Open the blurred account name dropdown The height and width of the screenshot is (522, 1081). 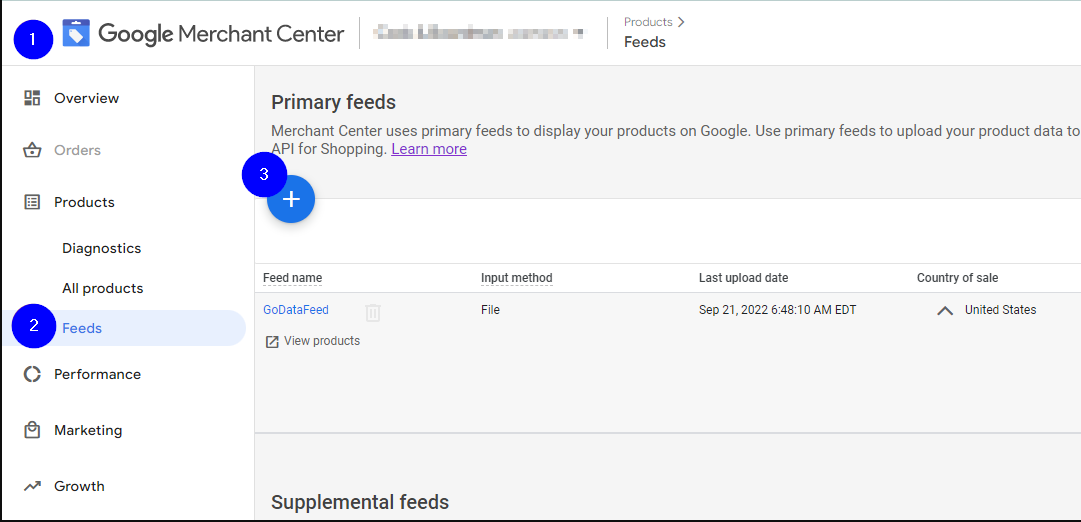coord(479,33)
